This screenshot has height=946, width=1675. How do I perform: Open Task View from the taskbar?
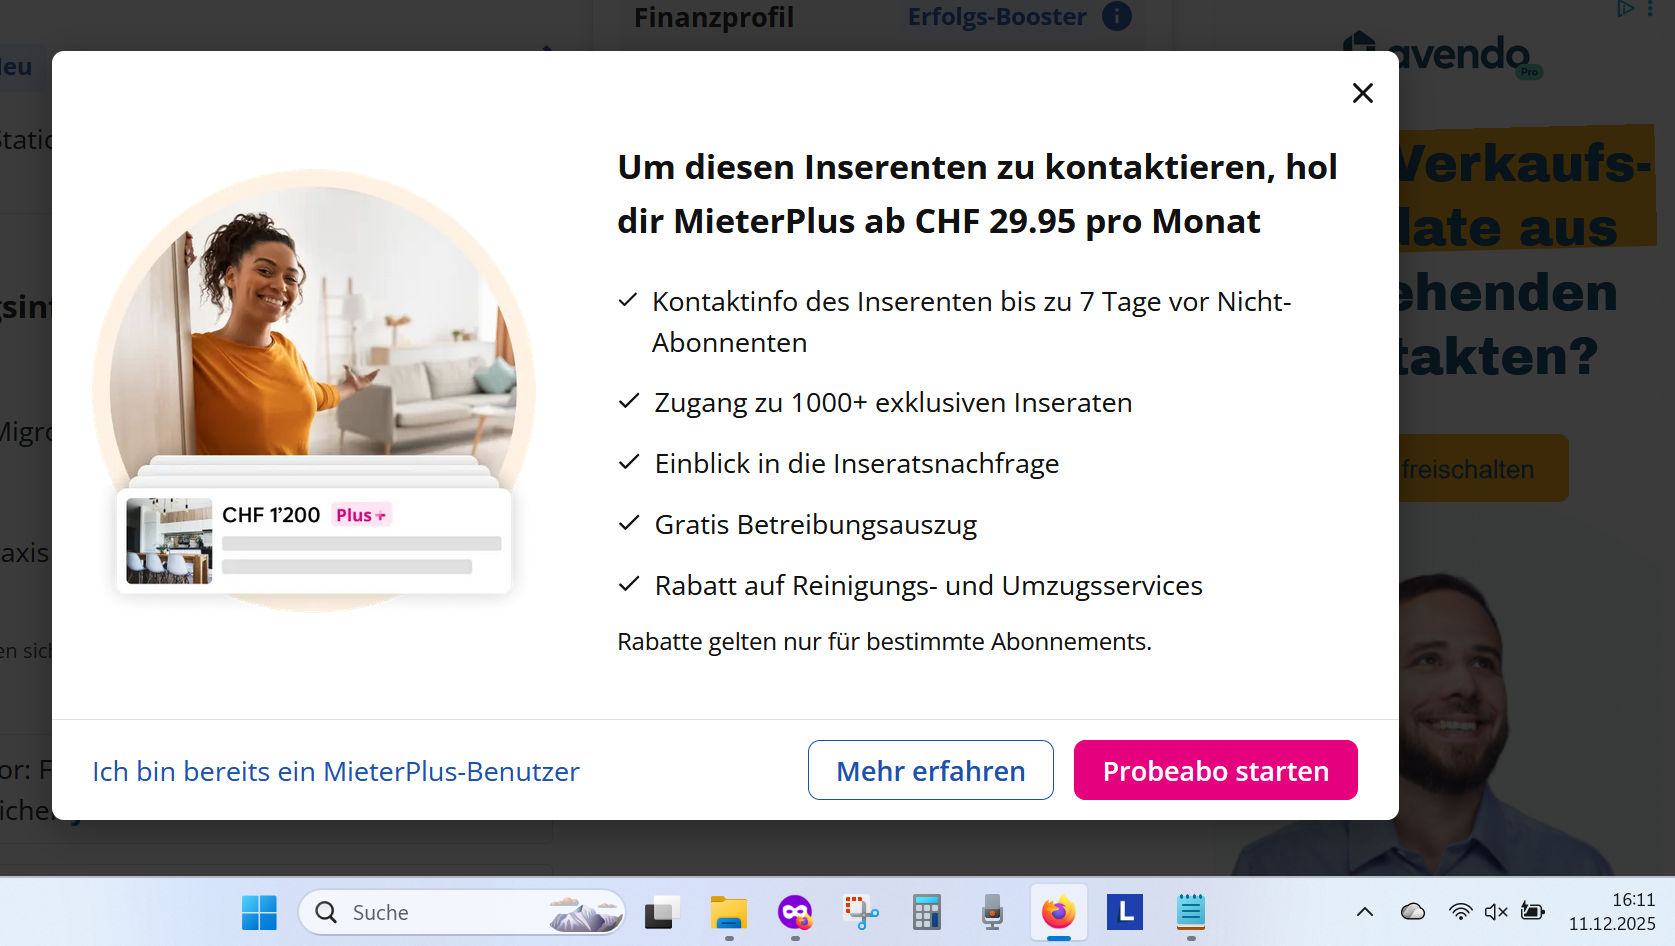(661, 912)
